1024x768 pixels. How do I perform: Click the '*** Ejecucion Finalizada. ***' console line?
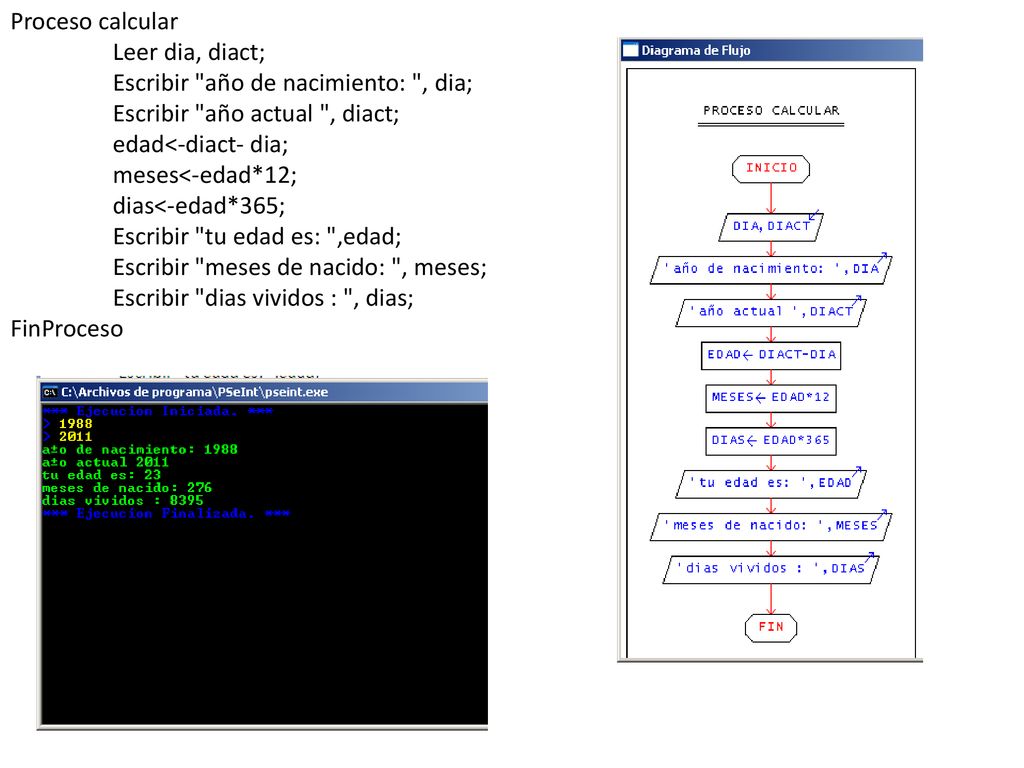pyautogui.click(x=166, y=514)
